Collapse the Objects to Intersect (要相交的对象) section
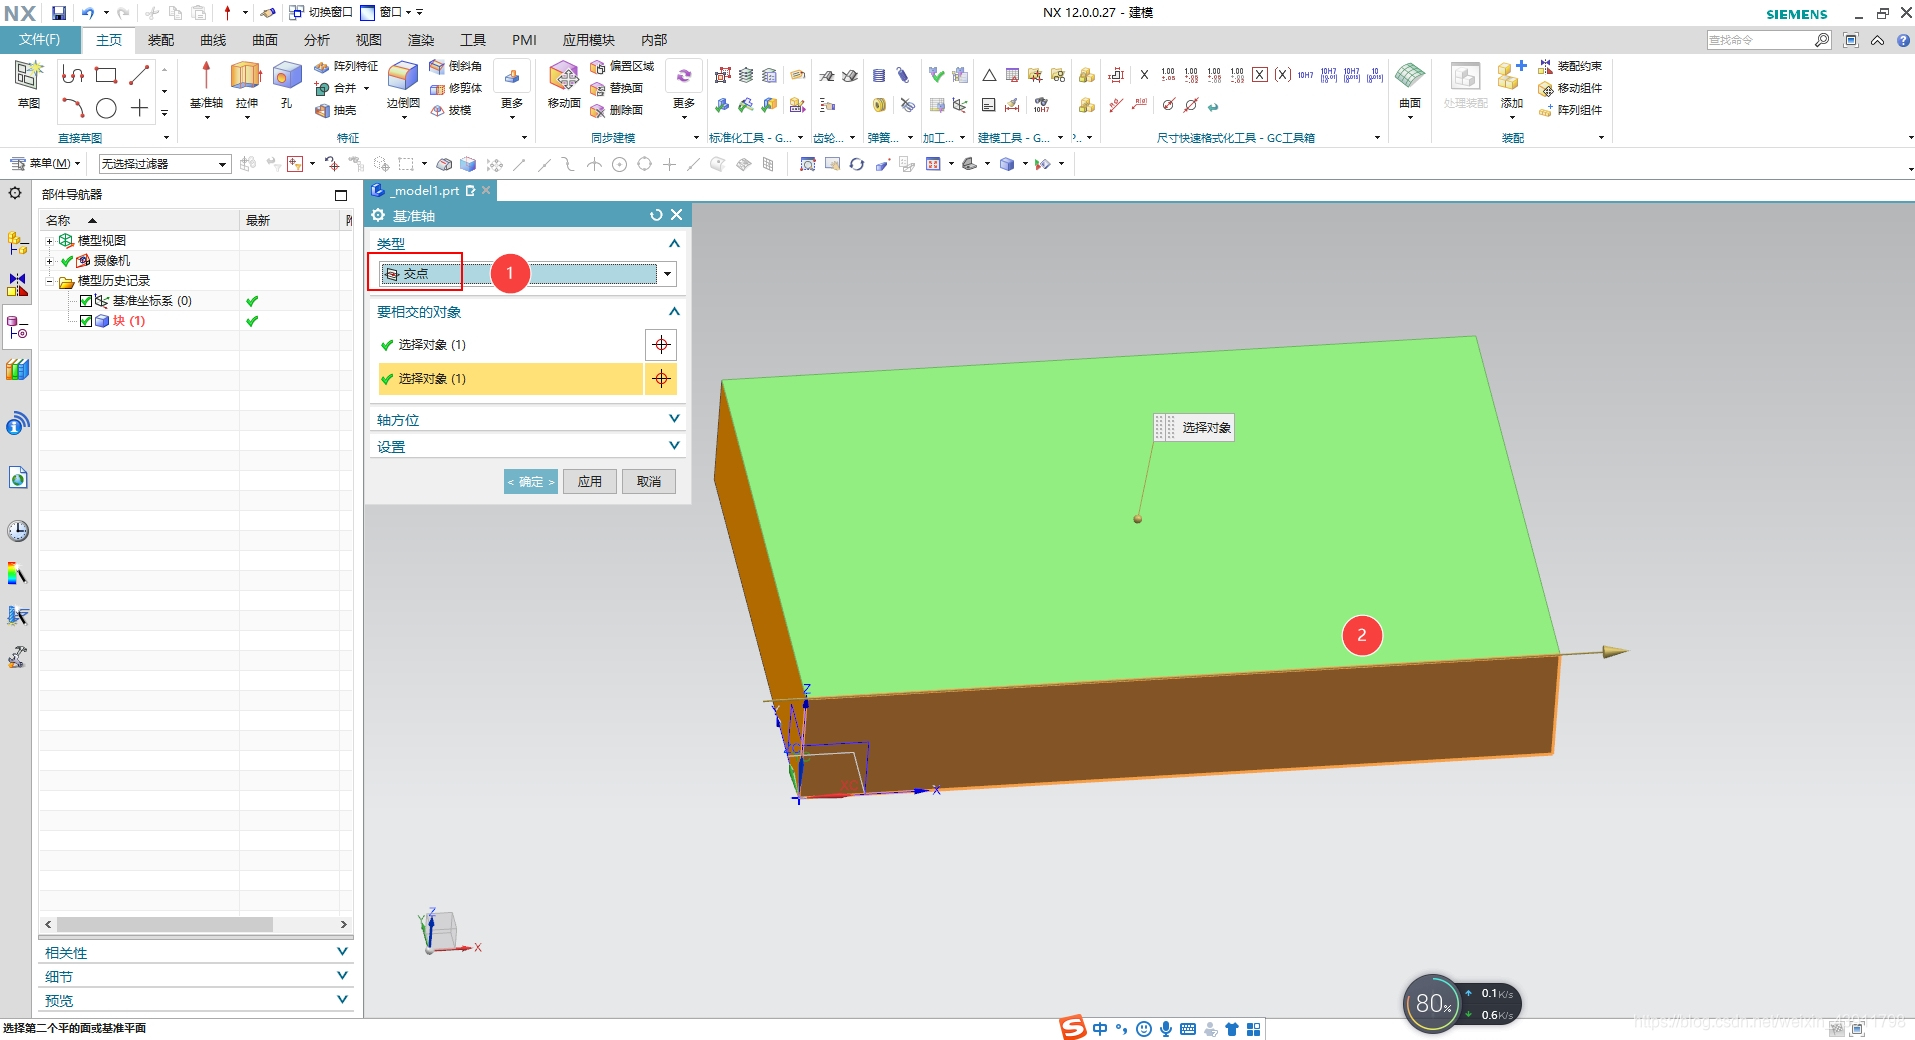This screenshot has height=1040, width=1915. pos(674,312)
